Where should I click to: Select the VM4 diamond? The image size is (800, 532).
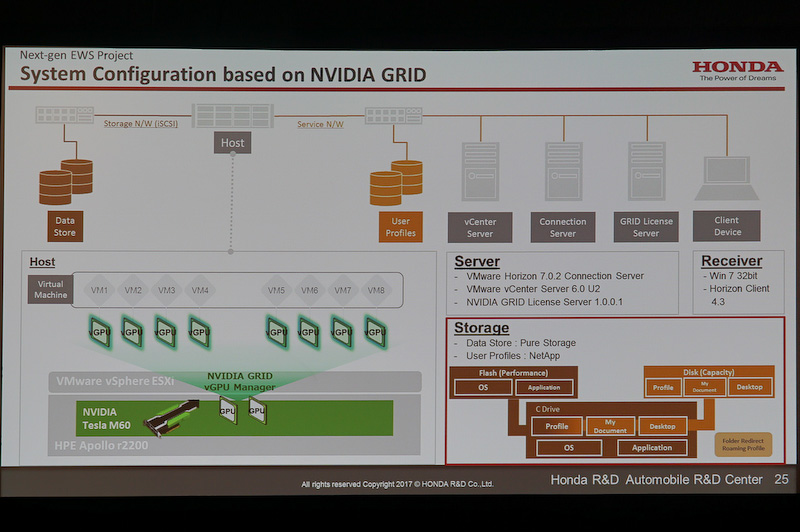click(200, 290)
